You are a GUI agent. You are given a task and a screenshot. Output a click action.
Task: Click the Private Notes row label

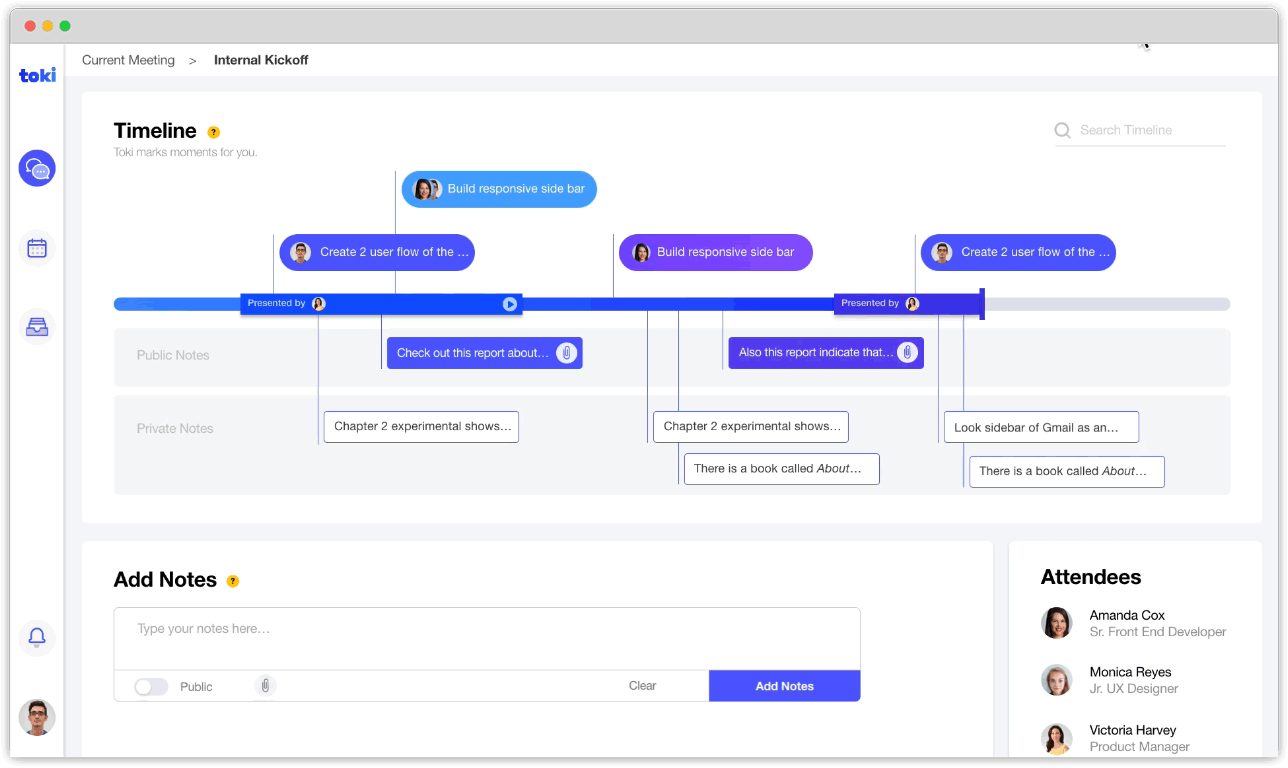pos(175,428)
